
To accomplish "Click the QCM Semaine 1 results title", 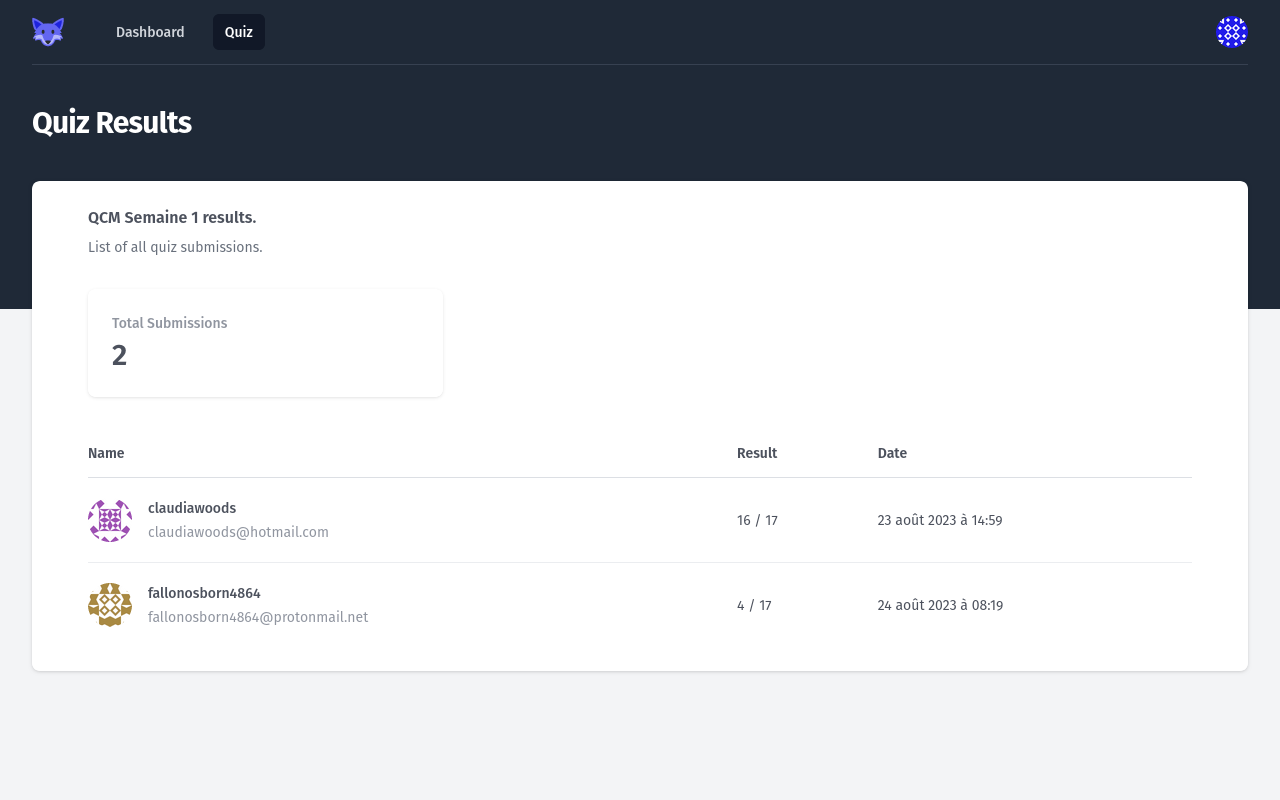I will (x=172, y=217).
